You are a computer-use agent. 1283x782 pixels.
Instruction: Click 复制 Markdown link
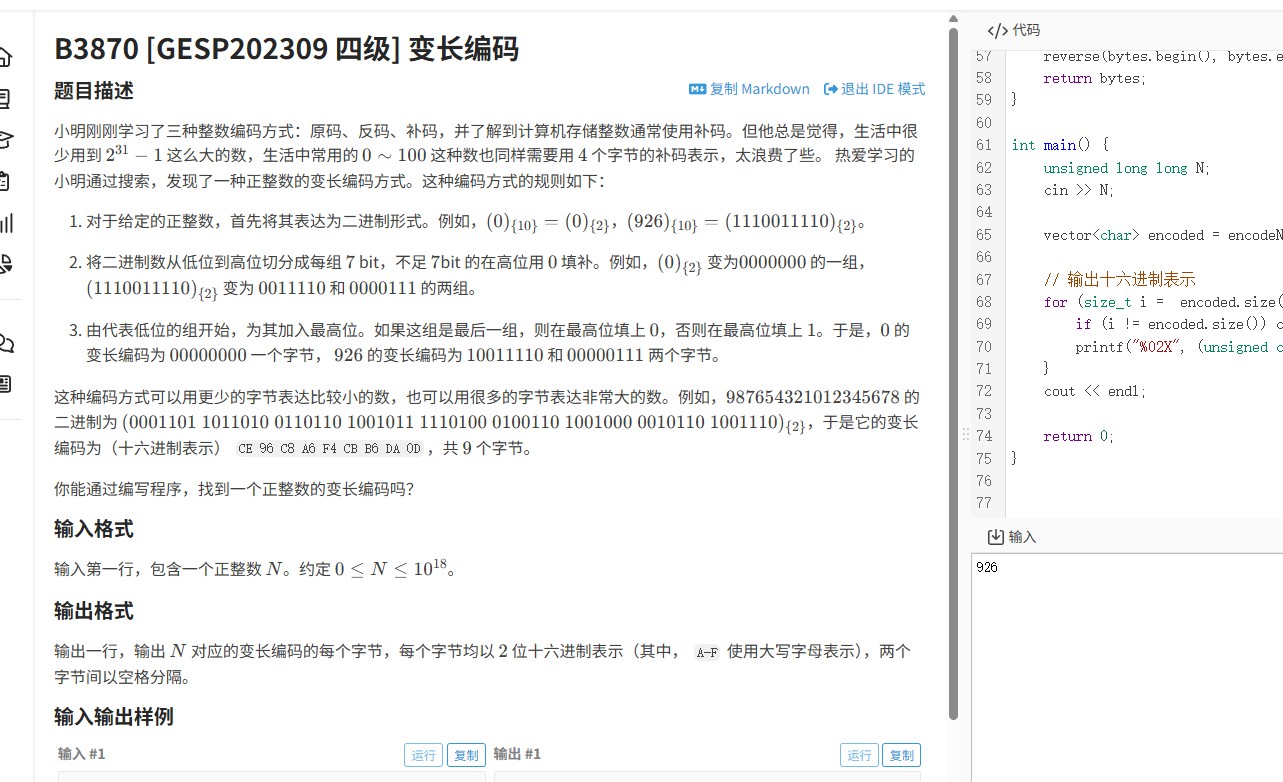click(749, 89)
